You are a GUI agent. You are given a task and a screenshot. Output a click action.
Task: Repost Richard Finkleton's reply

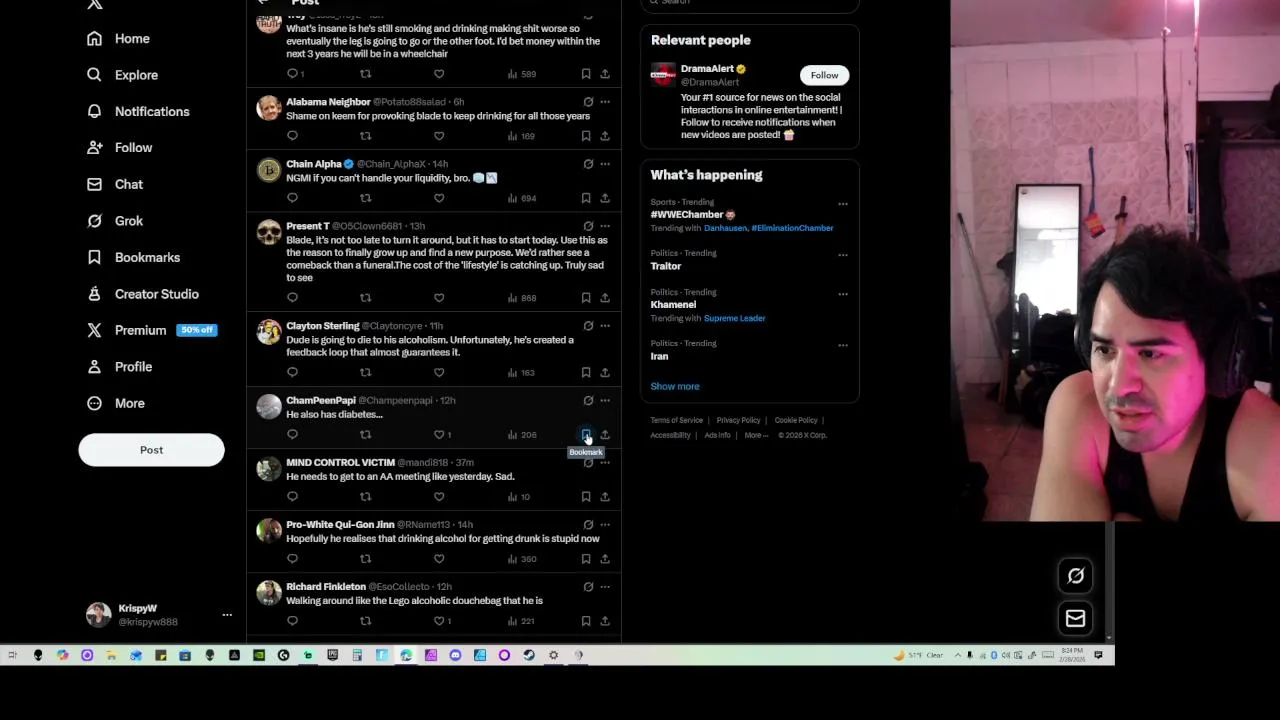coord(365,621)
